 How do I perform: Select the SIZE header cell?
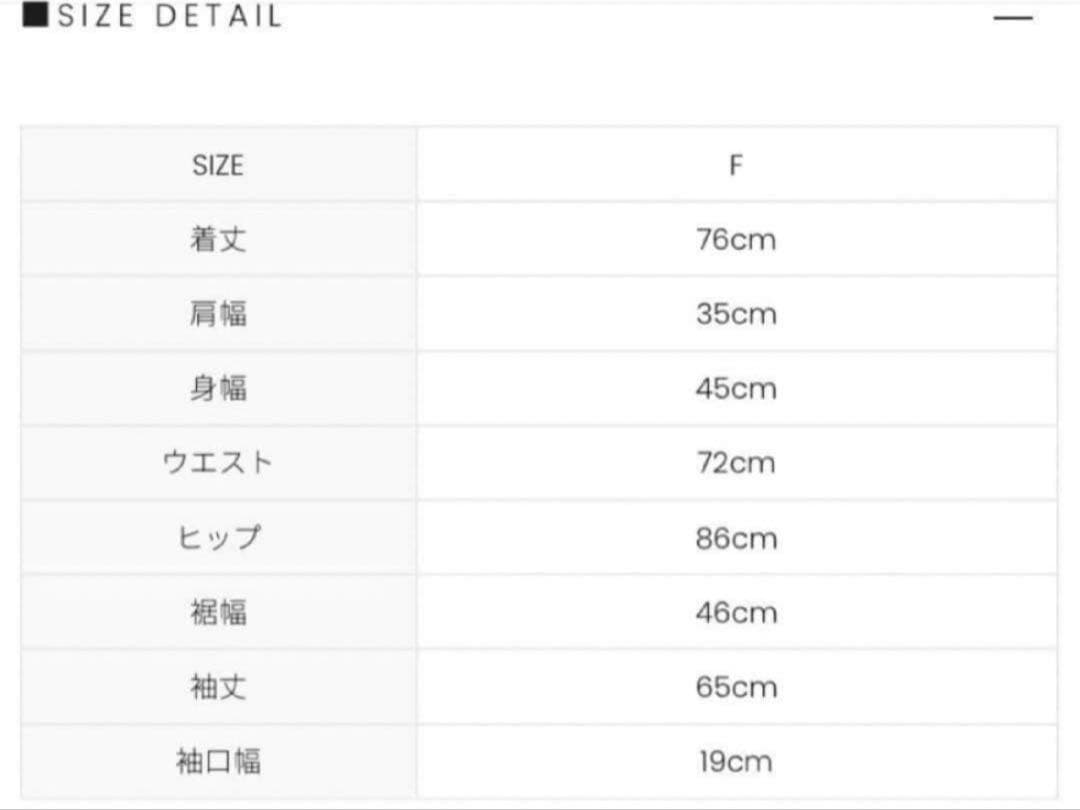[x=218, y=165]
